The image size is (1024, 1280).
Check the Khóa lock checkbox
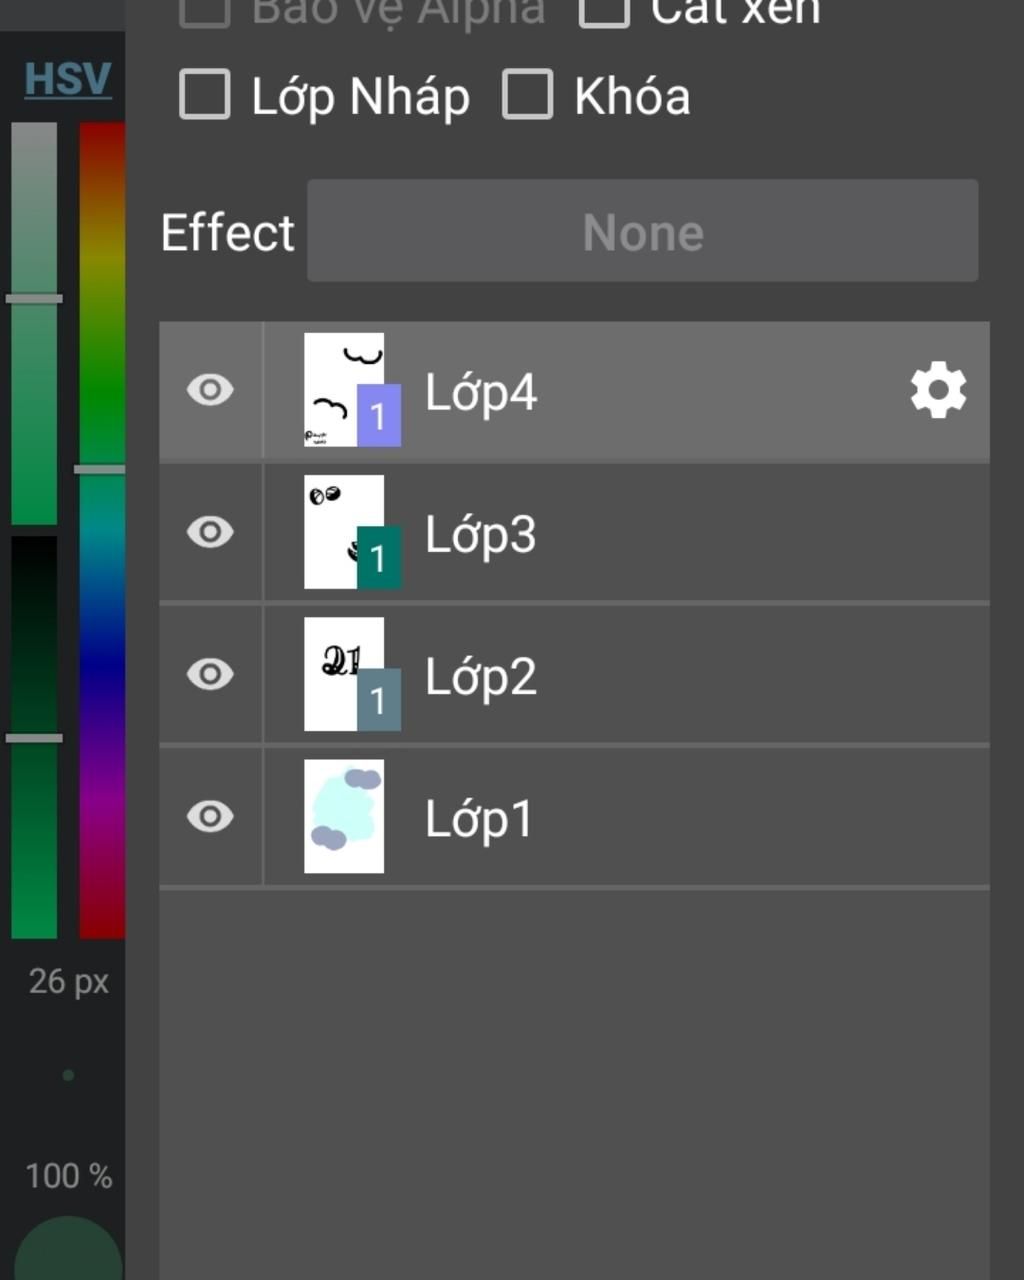pyautogui.click(x=527, y=95)
